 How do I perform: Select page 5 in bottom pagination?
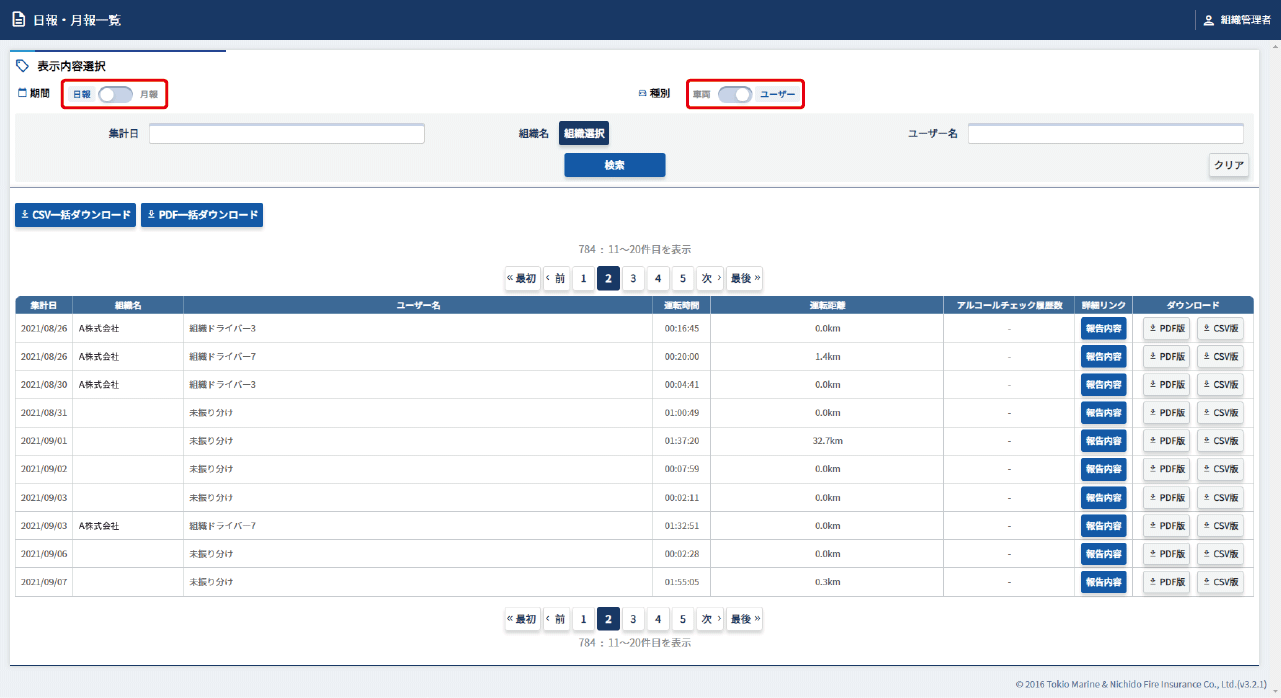point(682,620)
